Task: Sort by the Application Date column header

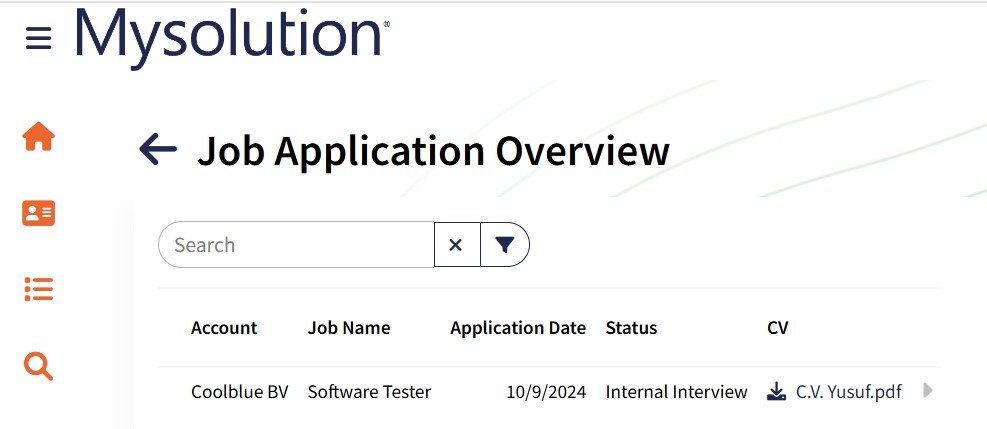Action: tap(518, 328)
